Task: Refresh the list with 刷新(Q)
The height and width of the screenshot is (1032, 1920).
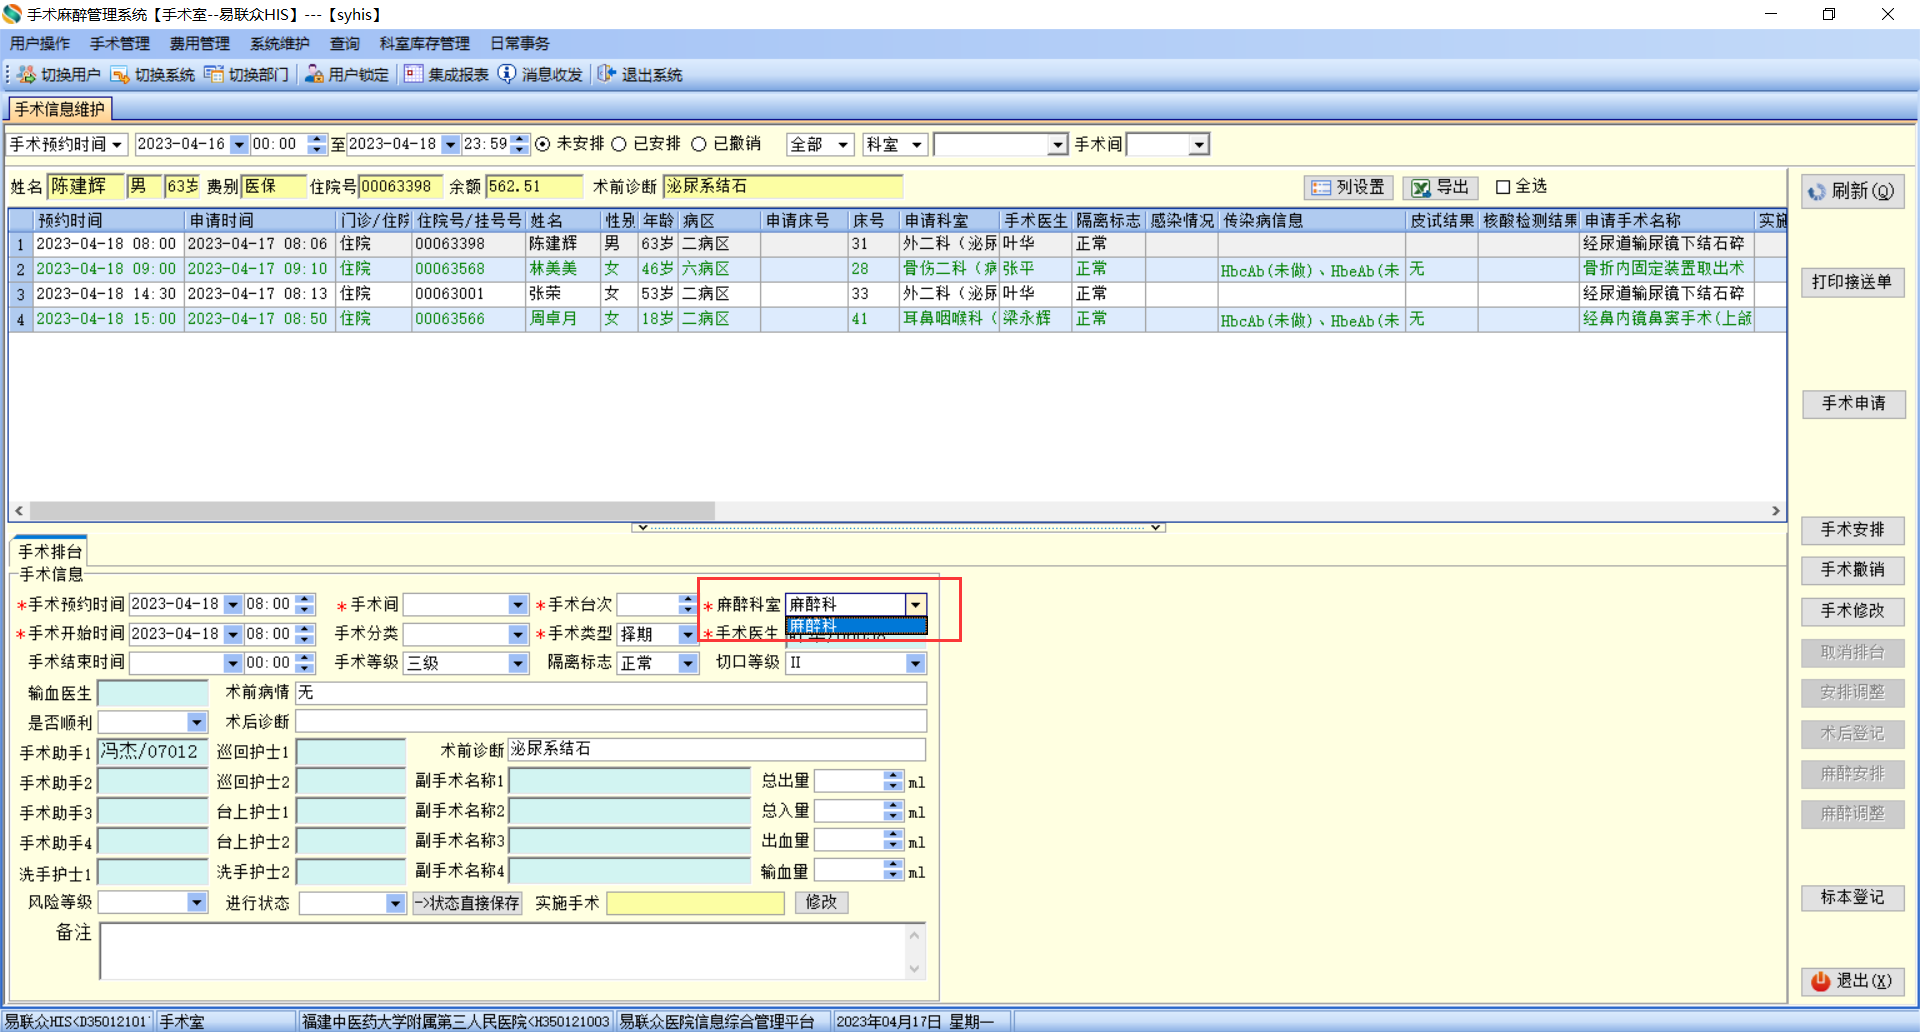Action: coord(1852,191)
